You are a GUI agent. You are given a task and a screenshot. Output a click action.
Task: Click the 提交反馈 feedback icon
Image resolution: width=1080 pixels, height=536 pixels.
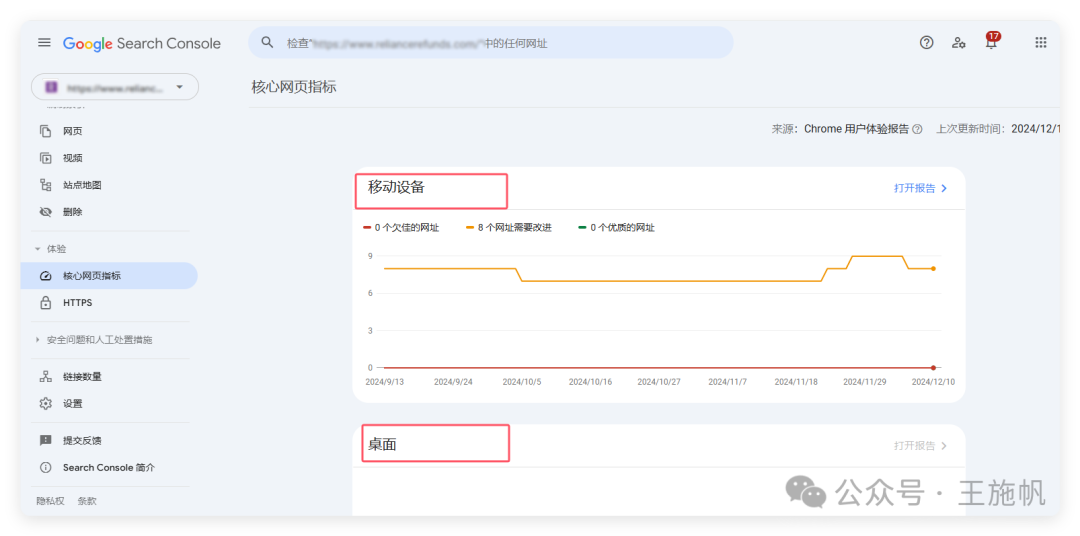point(45,440)
